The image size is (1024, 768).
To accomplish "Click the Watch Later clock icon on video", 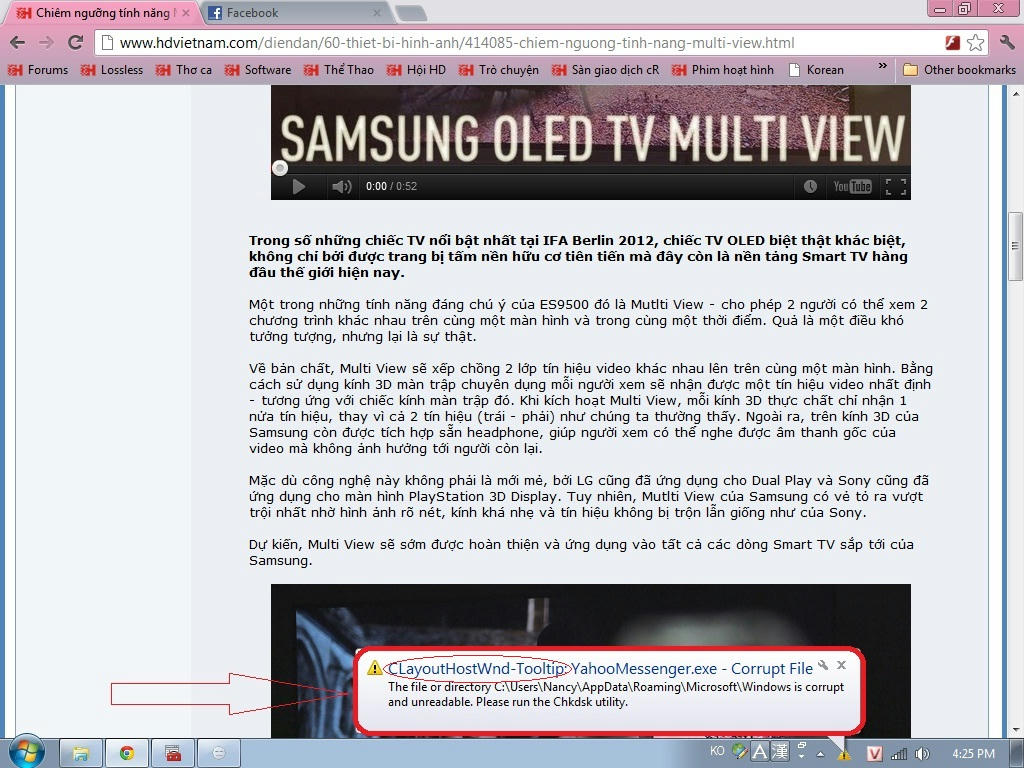I will (x=810, y=187).
